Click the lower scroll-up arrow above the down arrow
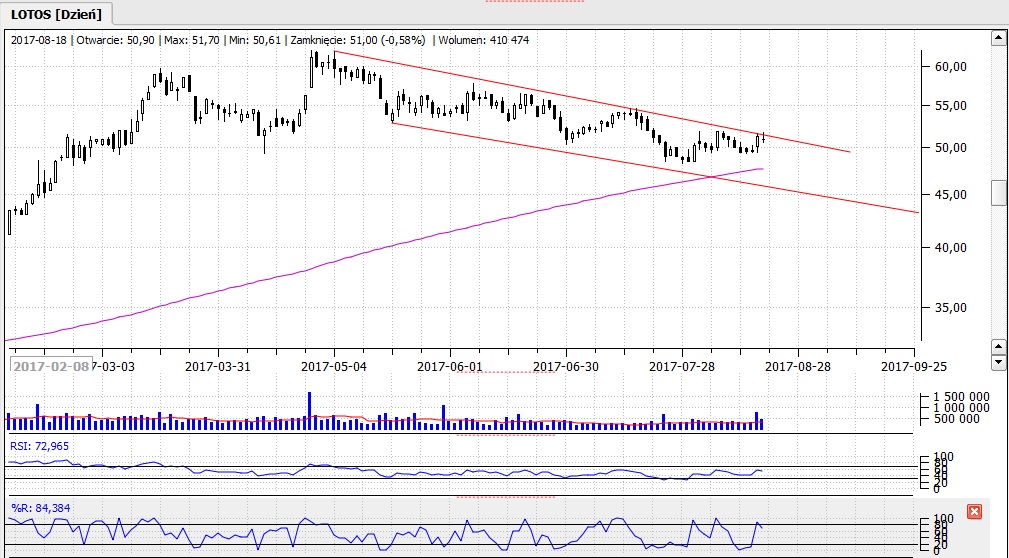 [x=997, y=345]
